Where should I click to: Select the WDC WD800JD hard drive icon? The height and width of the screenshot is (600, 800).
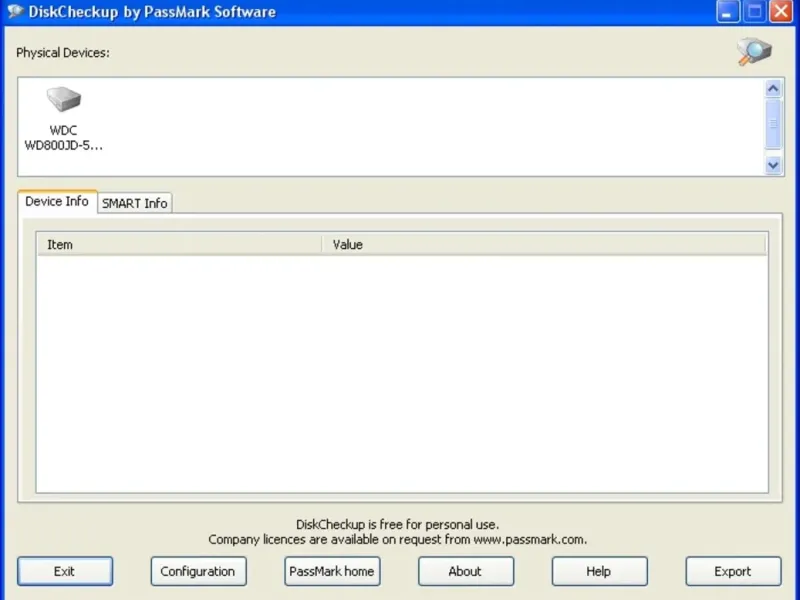click(x=64, y=98)
